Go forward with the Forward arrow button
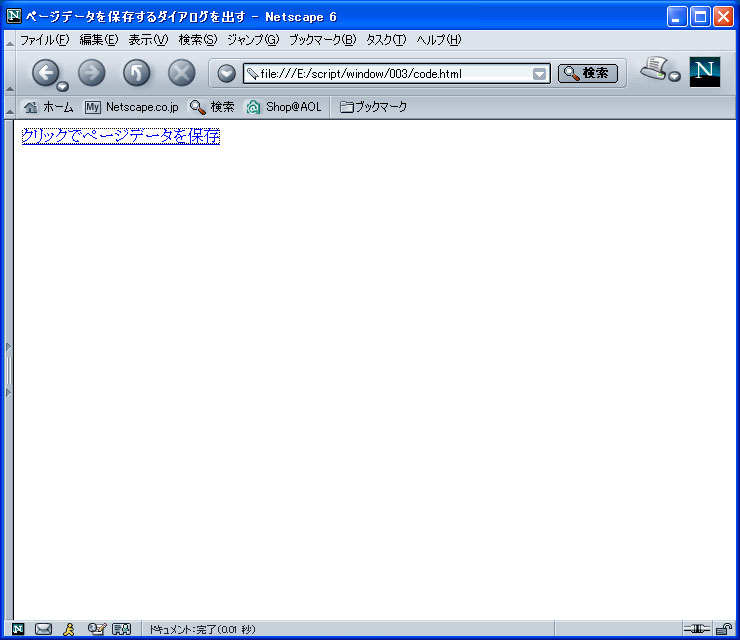Screen dimensions: 740x640 pyautogui.click(x=92, y=73)
